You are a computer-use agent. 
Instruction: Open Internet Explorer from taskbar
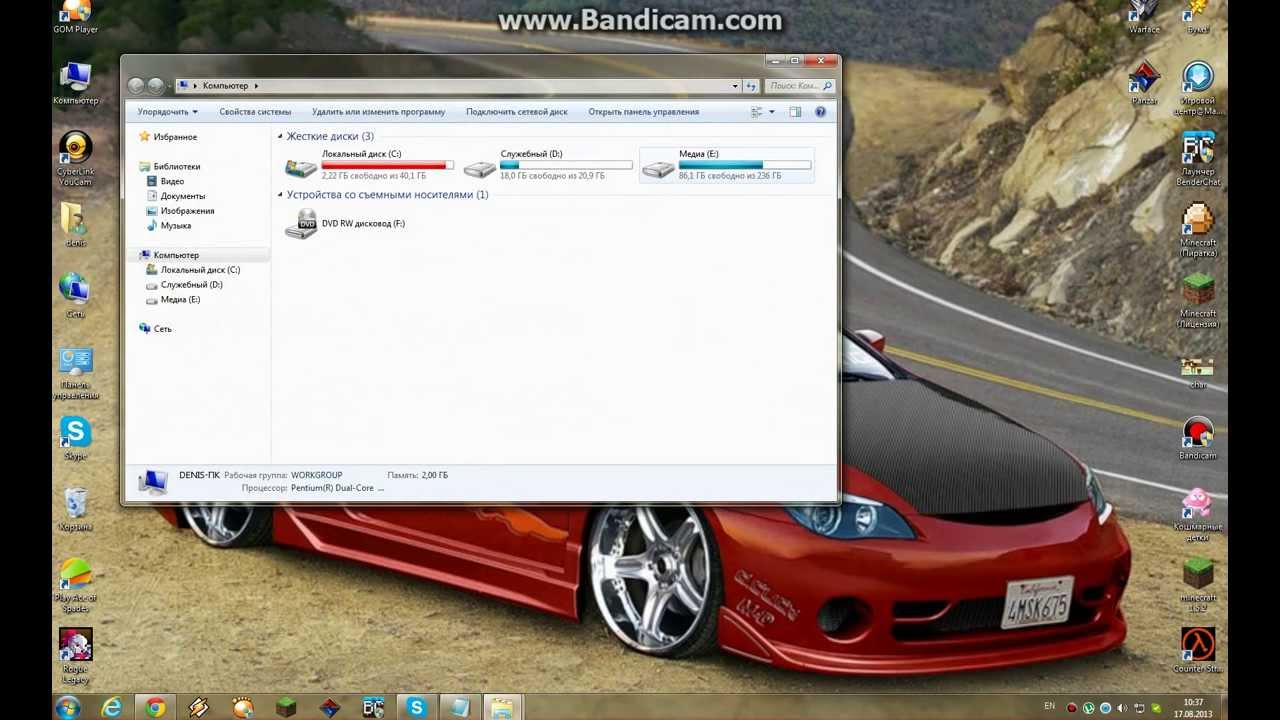point(112,708)
